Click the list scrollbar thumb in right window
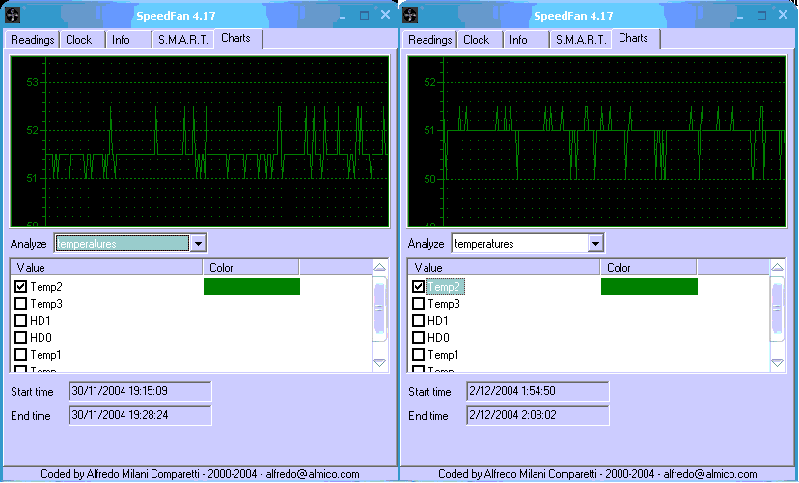The width and height of the screenshot is (799, 483). pyautogui.click(x=777, y=308)
